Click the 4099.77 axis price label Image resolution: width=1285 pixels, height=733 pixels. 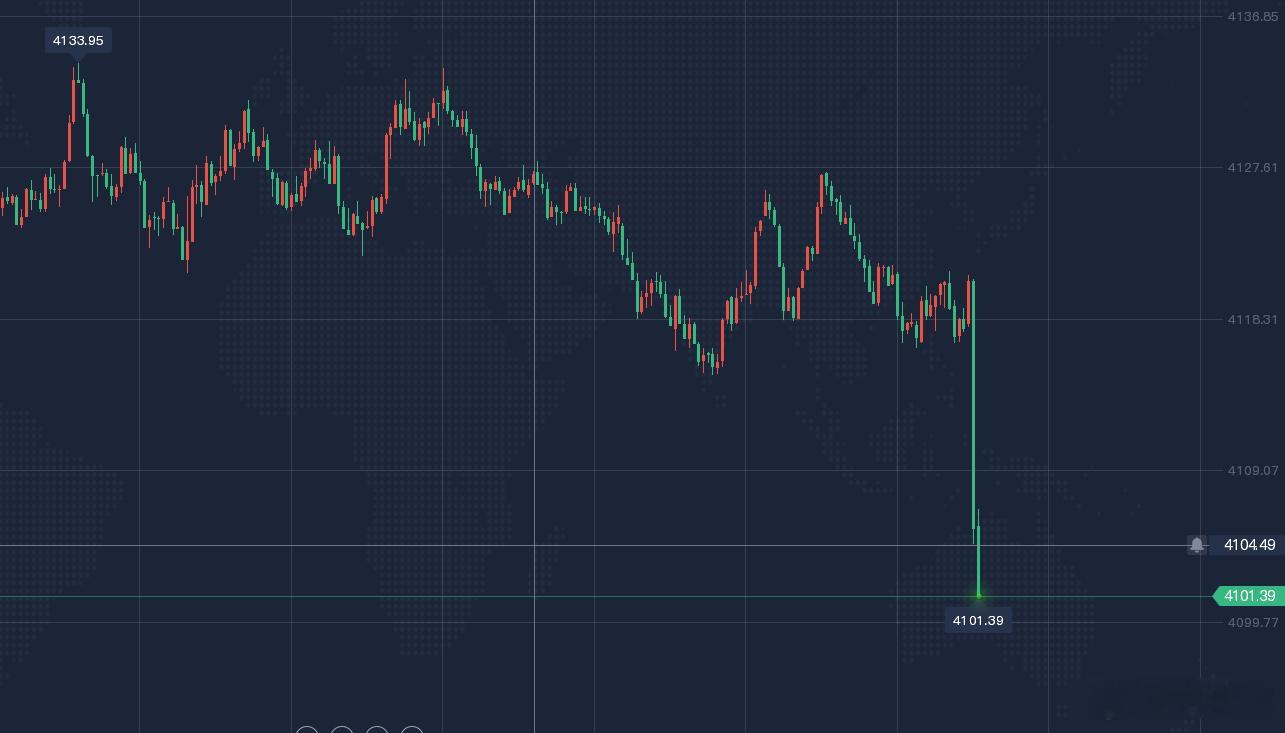[x=1252, y=622]
